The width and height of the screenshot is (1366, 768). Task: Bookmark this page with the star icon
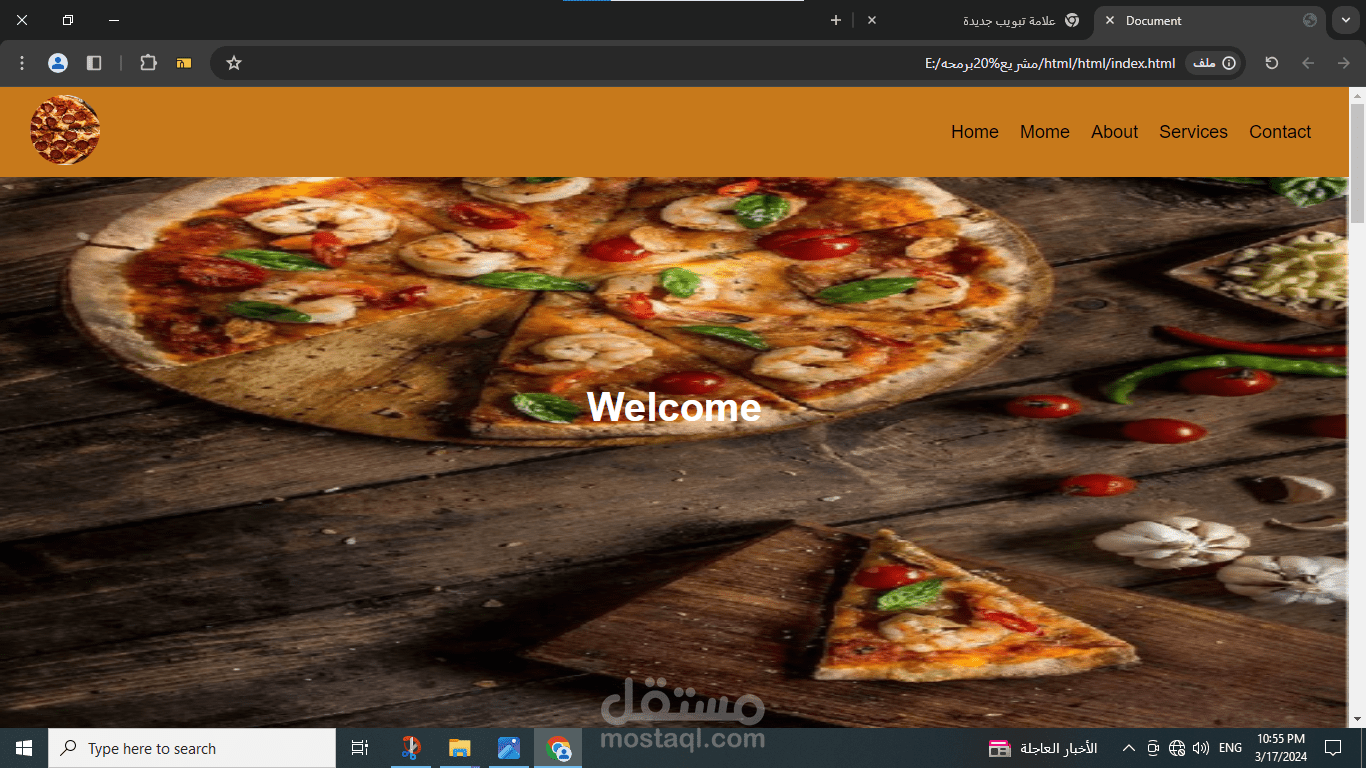point(234,63)
